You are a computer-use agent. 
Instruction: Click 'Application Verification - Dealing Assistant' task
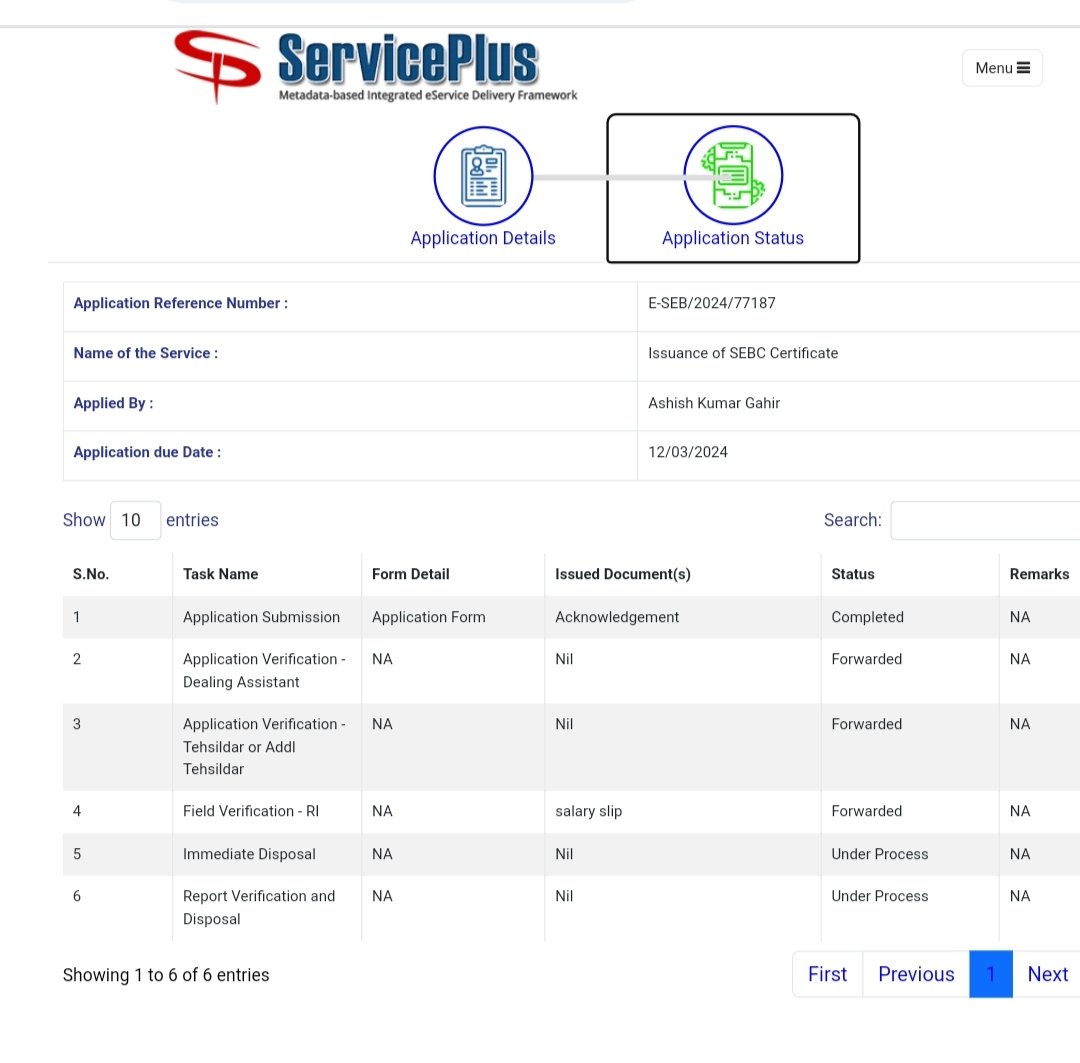pos(264,670)
